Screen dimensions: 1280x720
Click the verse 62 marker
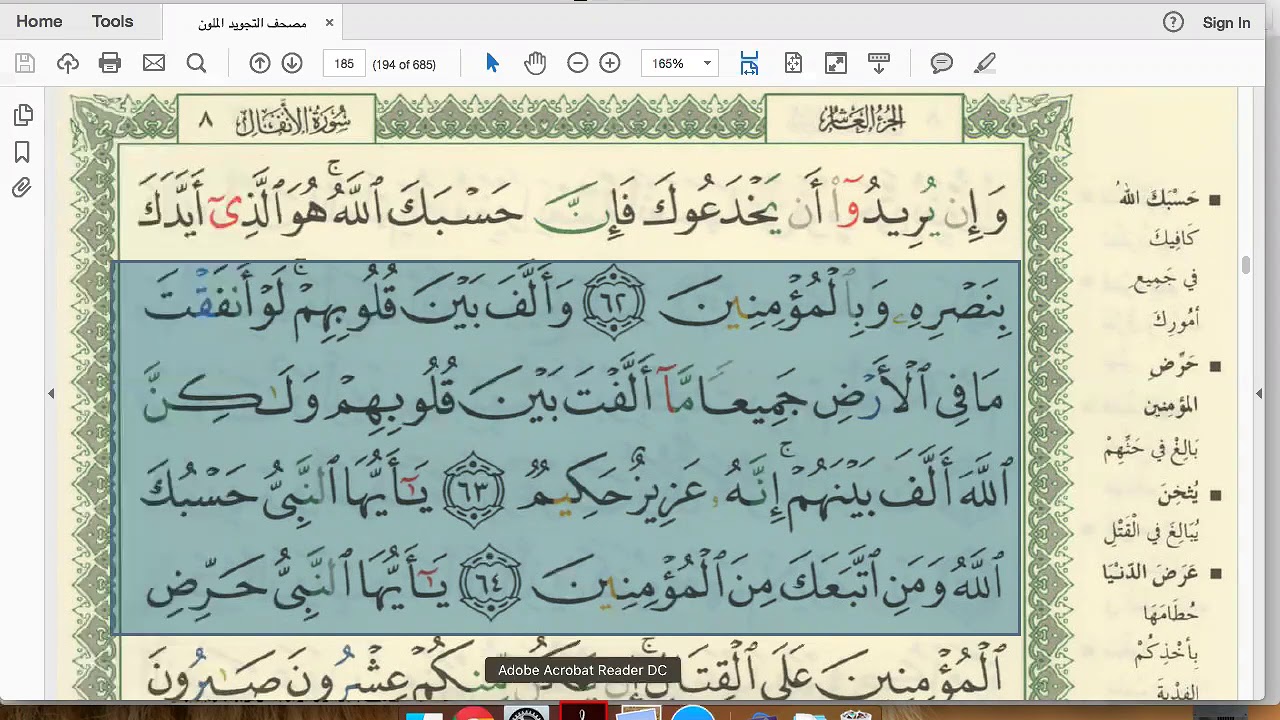click(612, 304)
